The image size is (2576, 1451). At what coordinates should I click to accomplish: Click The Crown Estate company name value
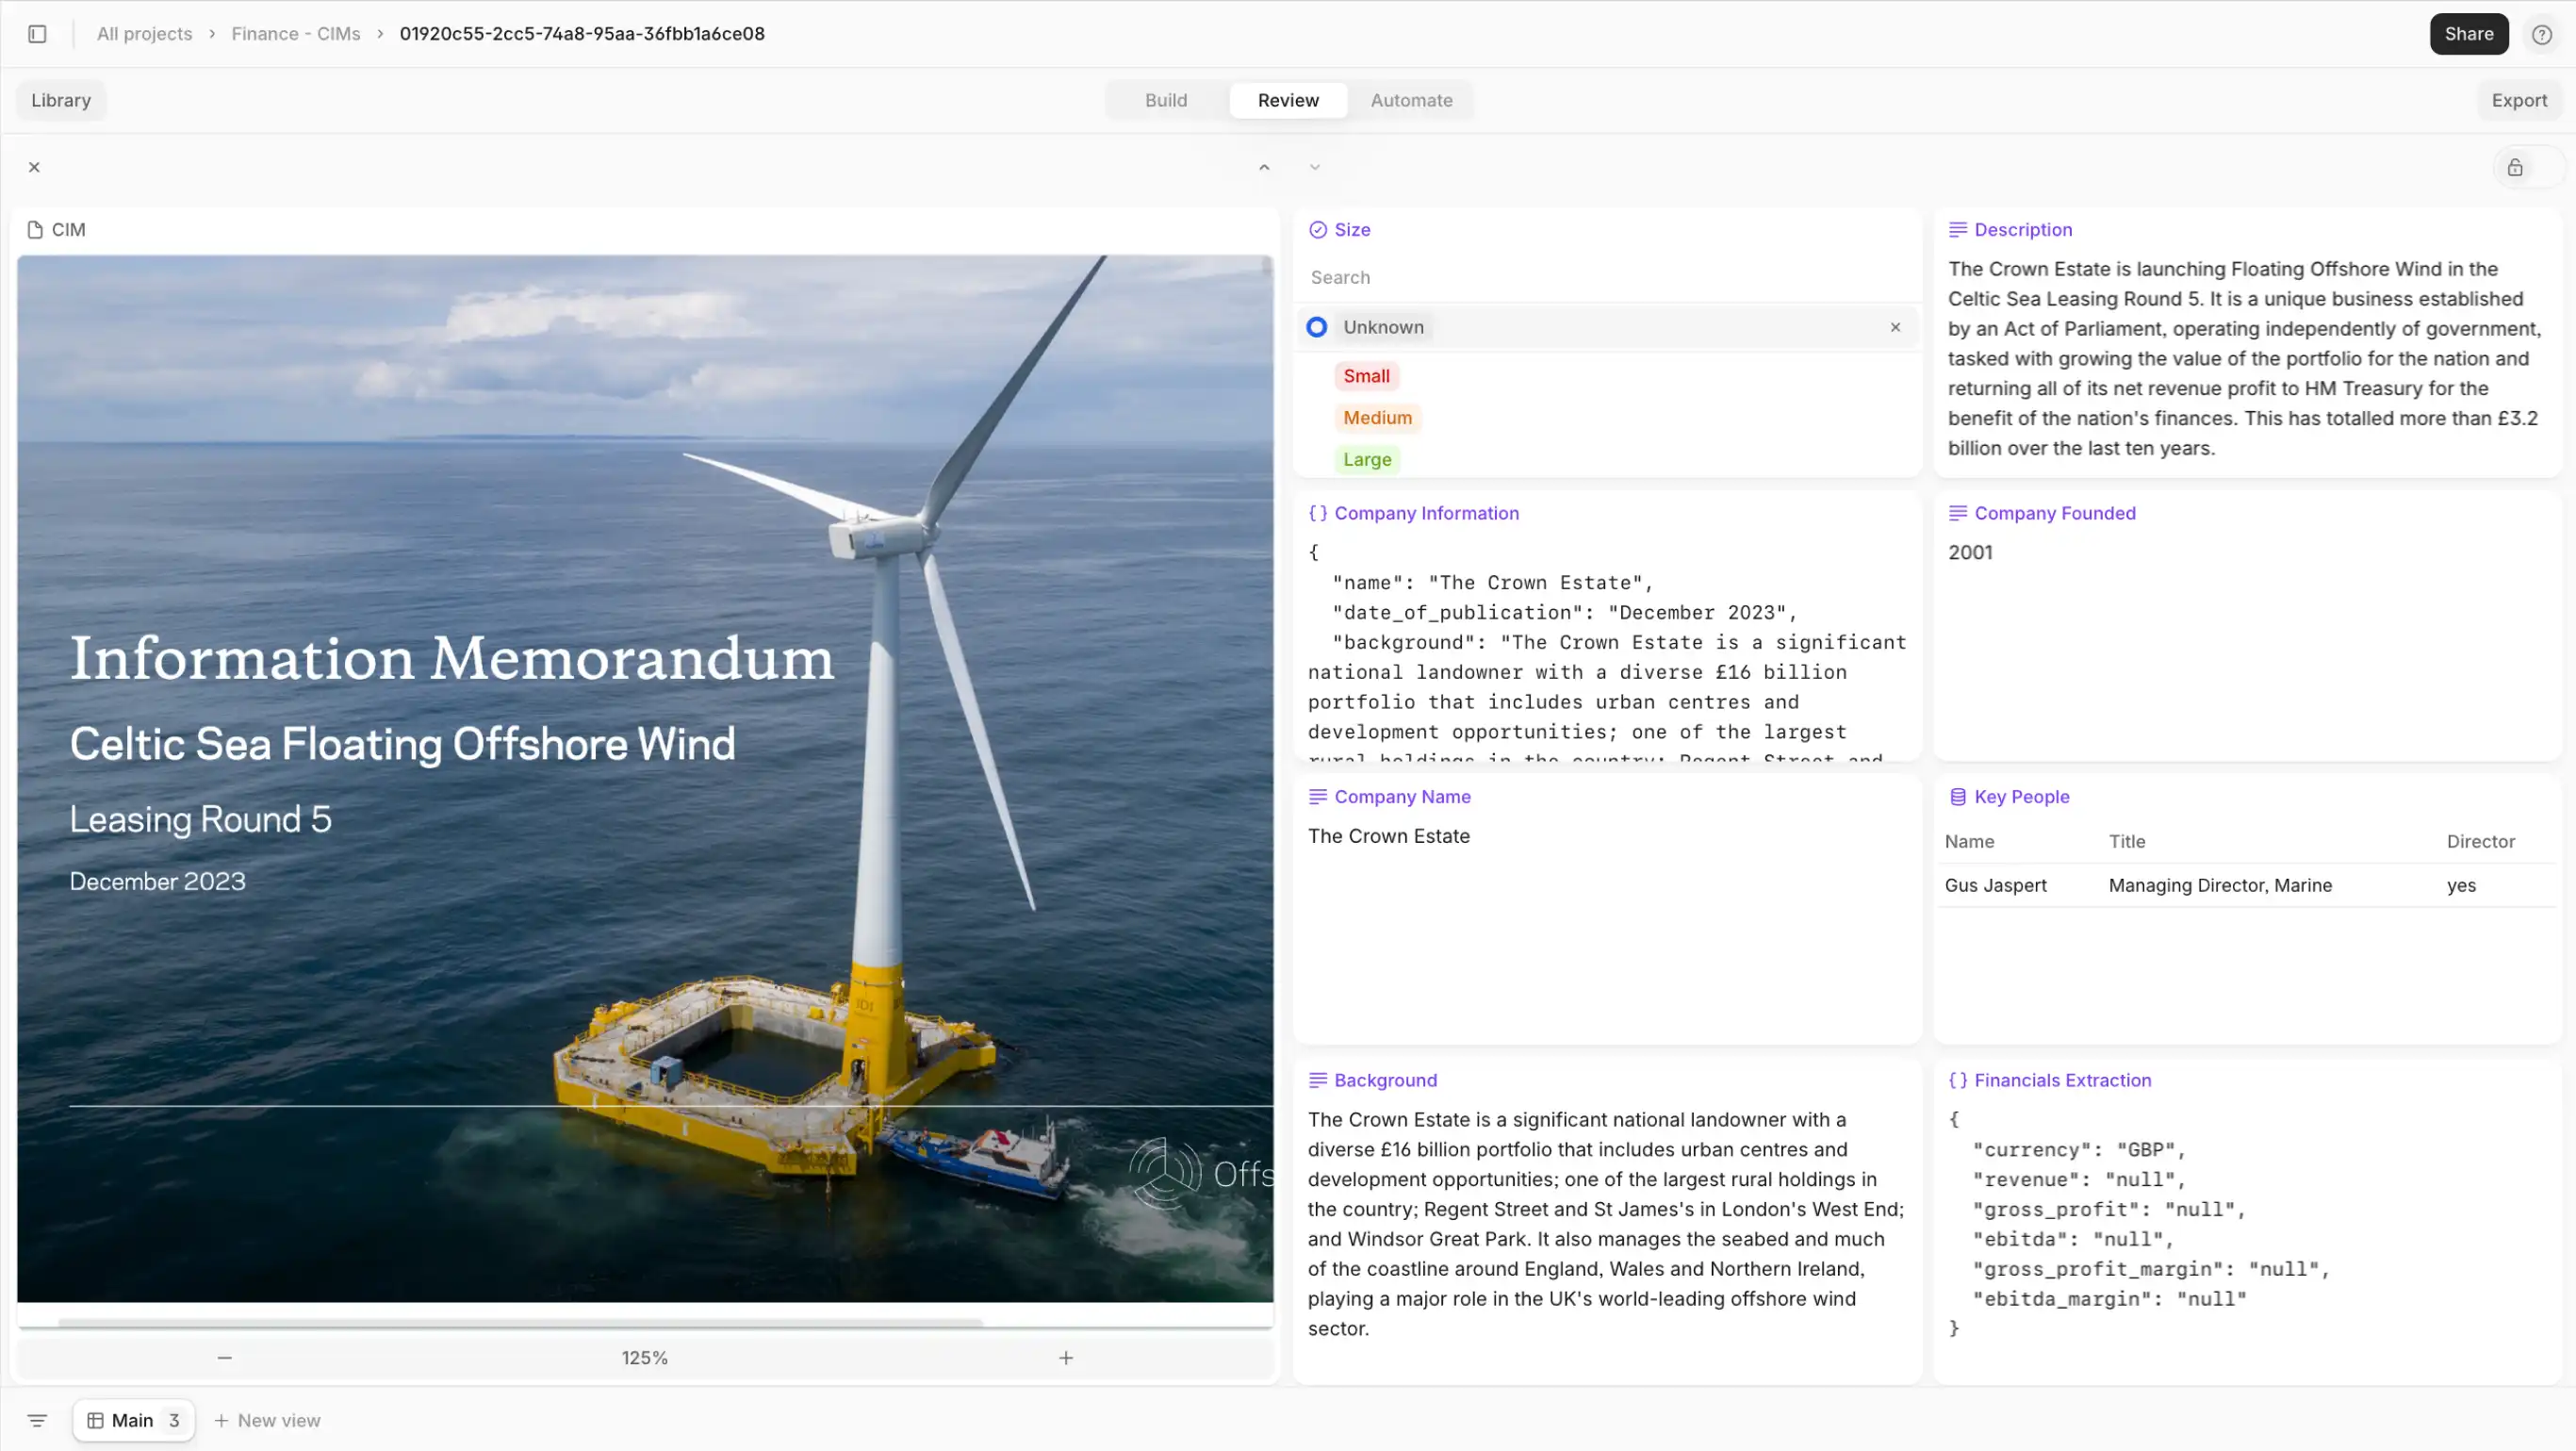pyautogui.click(x=1388, y=836)
